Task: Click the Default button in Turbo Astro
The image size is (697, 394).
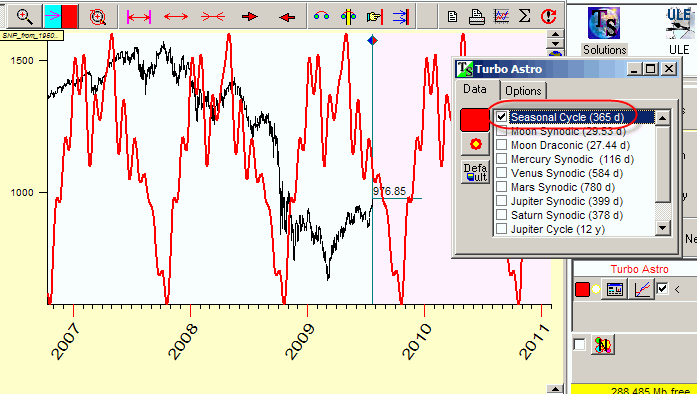Action: tap(475, 172)
